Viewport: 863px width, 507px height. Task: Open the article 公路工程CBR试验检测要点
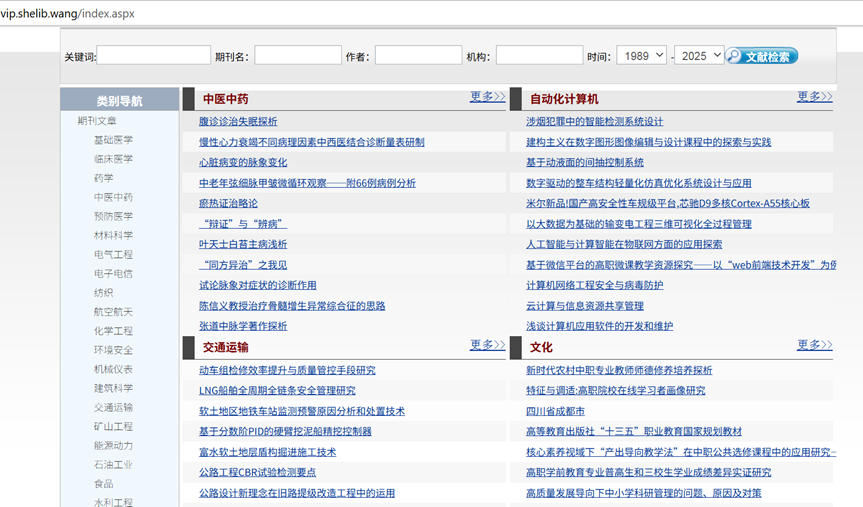tap(257, 472)
